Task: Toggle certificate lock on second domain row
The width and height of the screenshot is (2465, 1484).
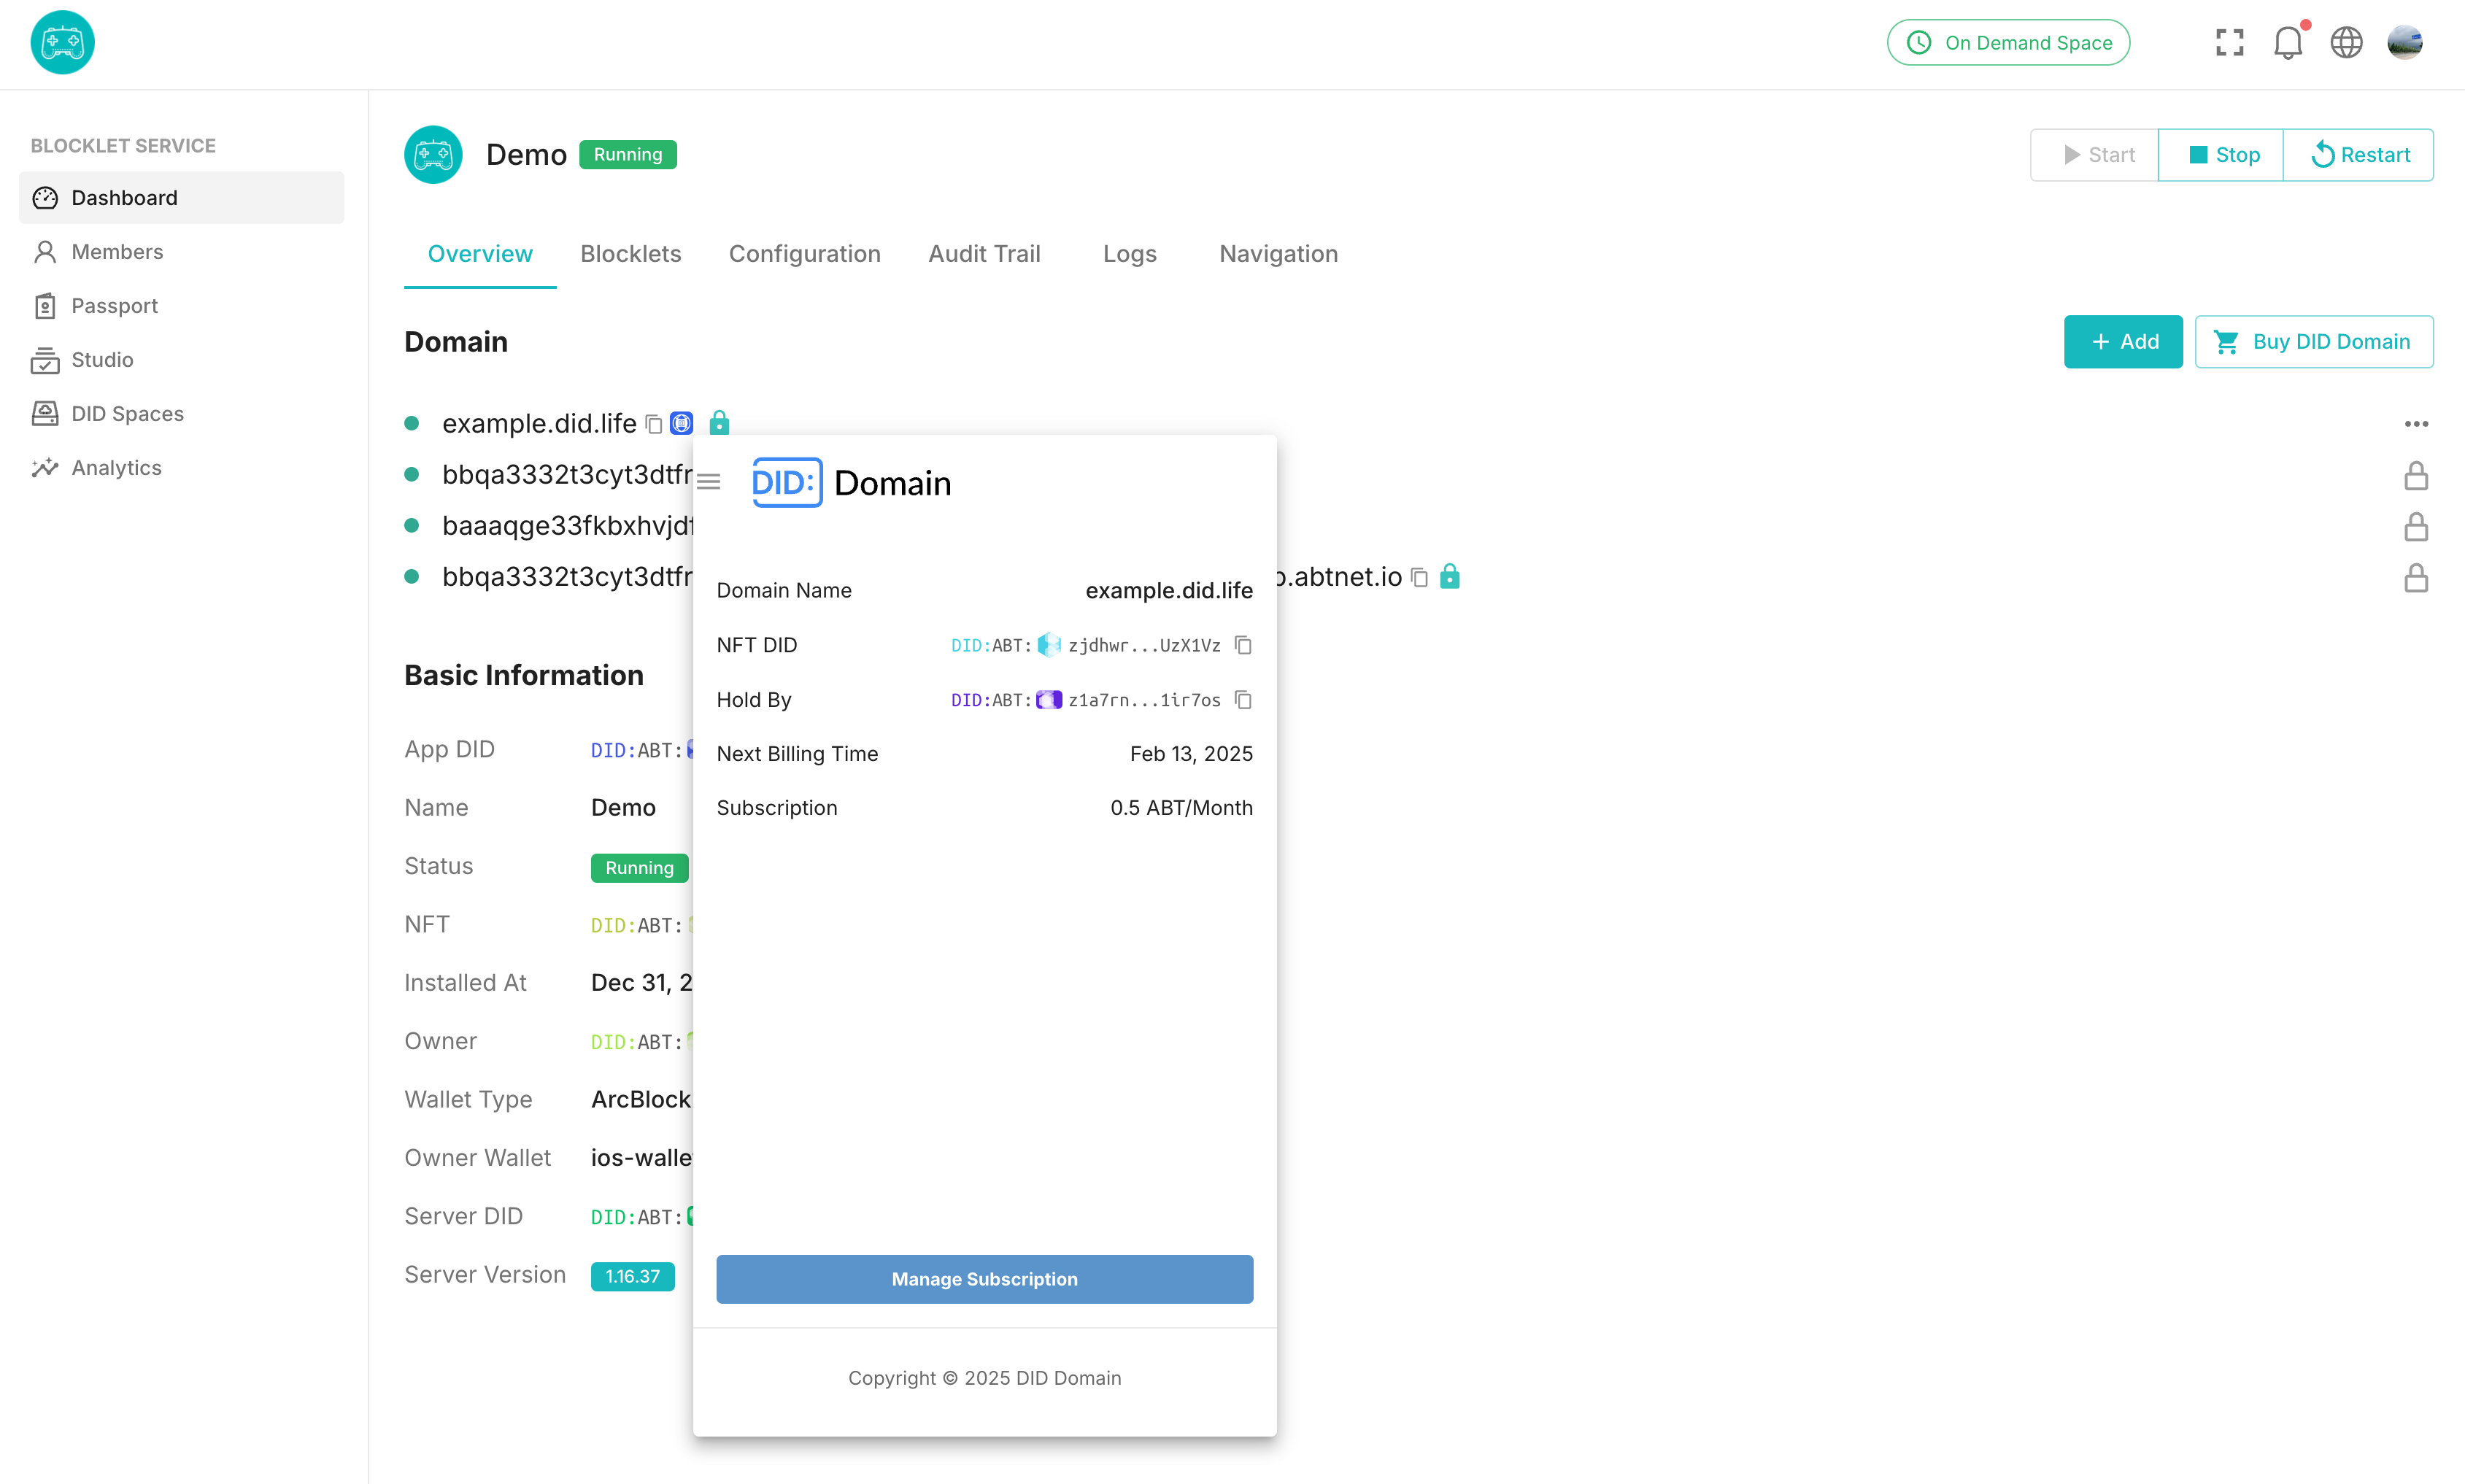Action: click(x=2416, y=476)
